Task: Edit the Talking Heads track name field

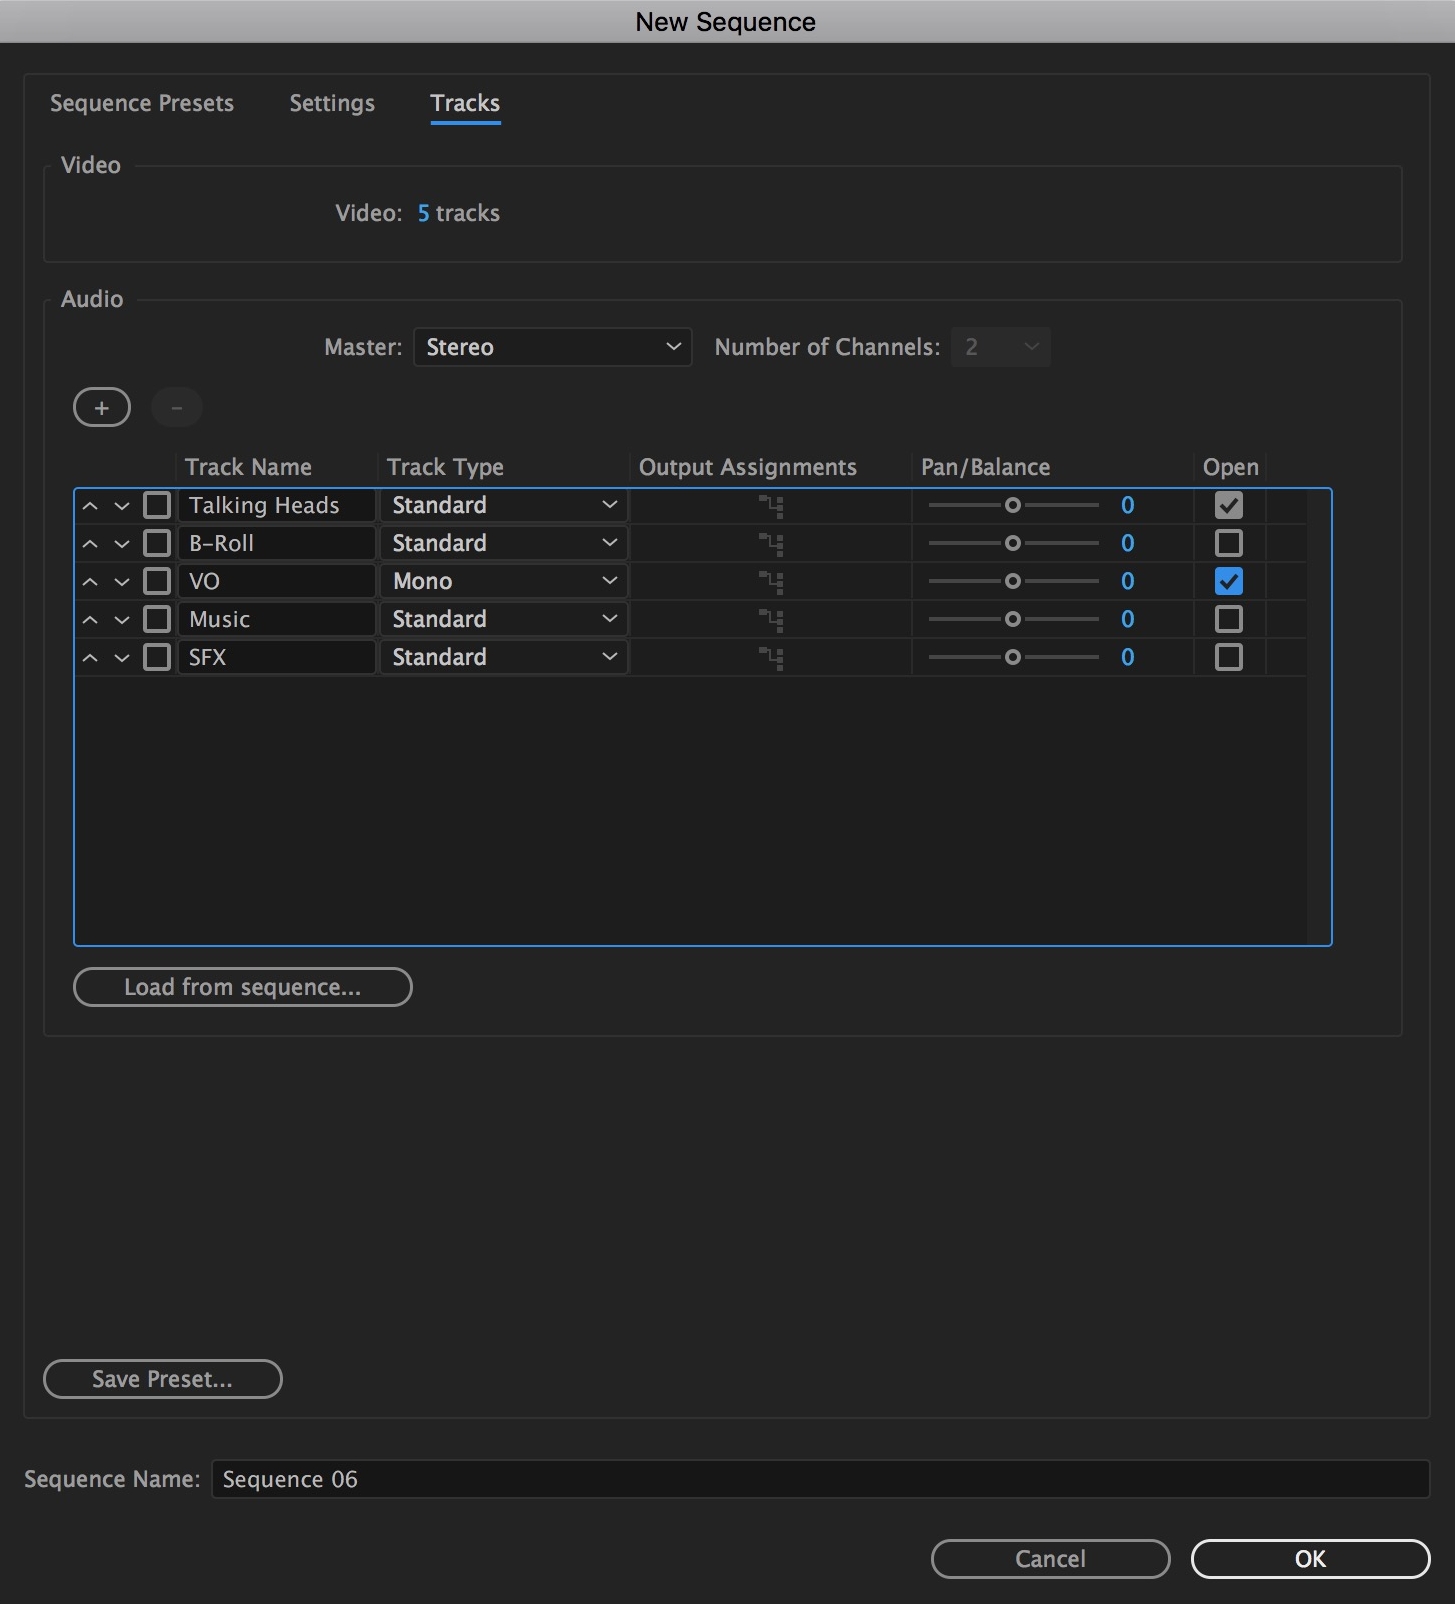Action: click(277, 505)
